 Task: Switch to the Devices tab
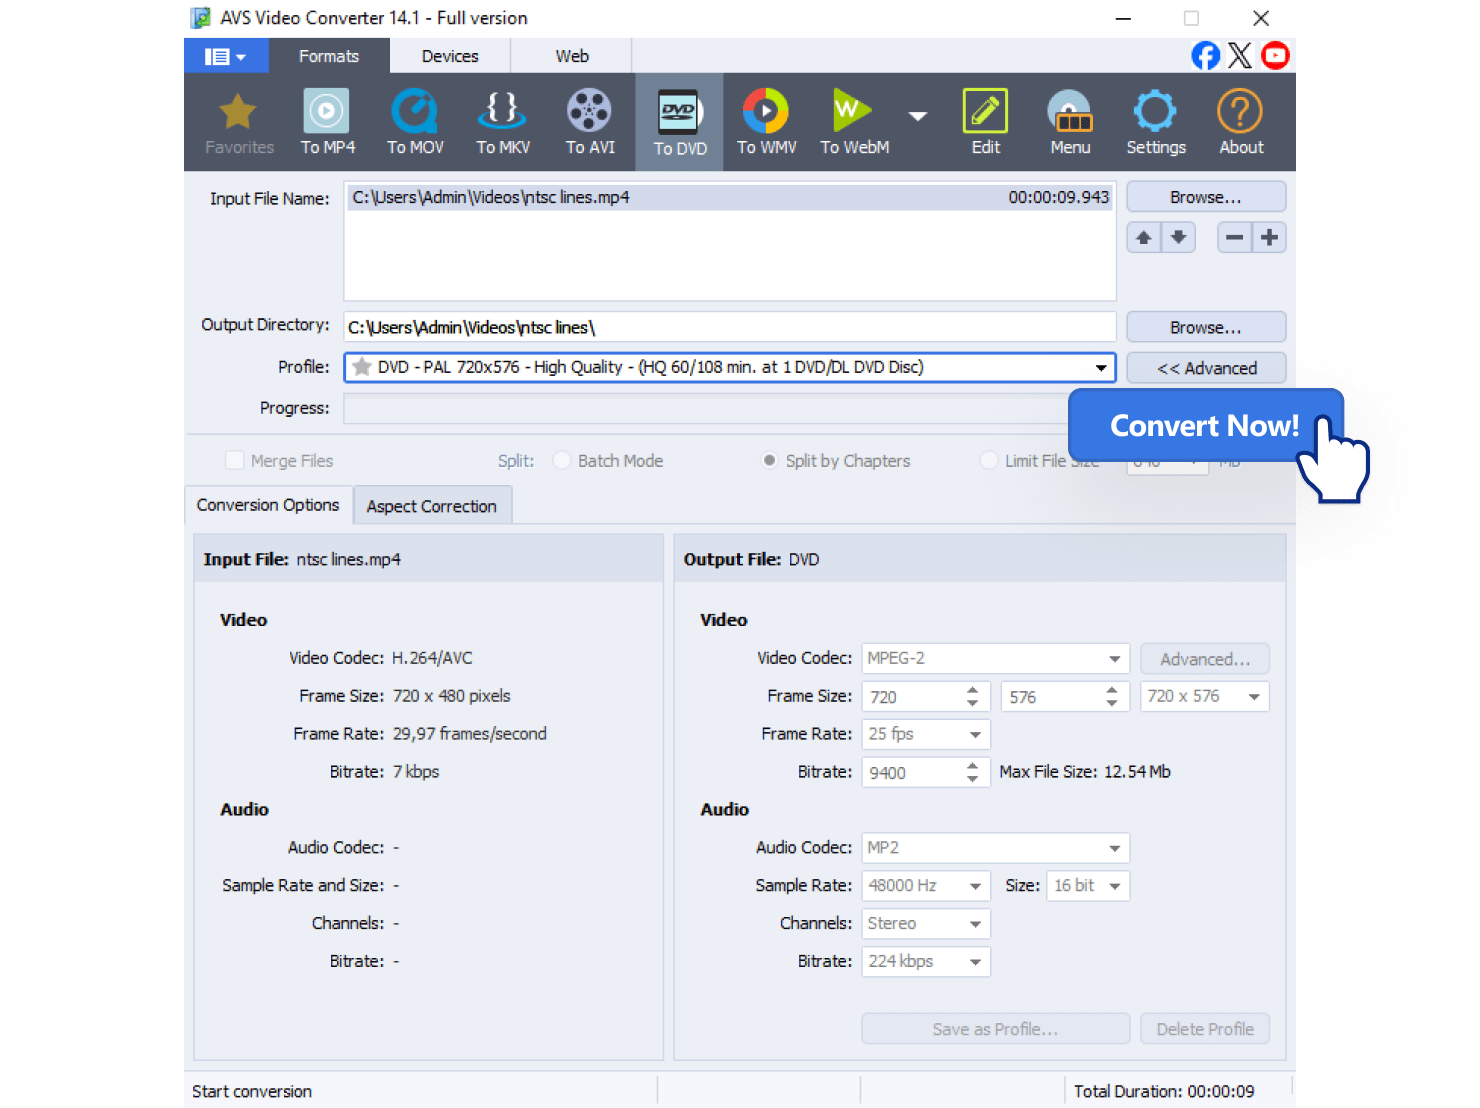tap(450, 57)
